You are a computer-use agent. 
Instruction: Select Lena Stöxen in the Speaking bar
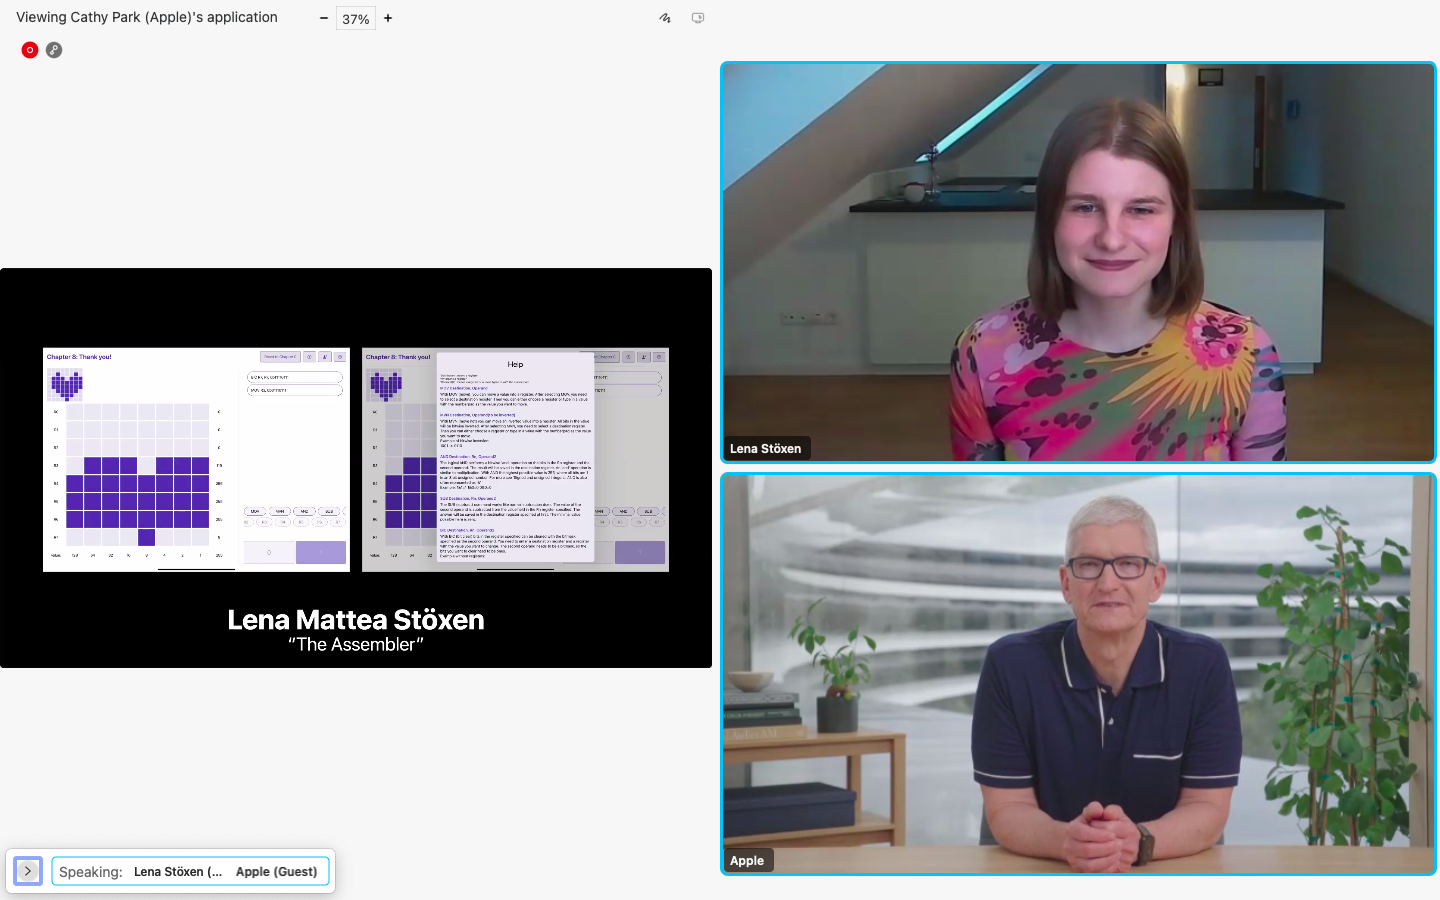[178, 872]
